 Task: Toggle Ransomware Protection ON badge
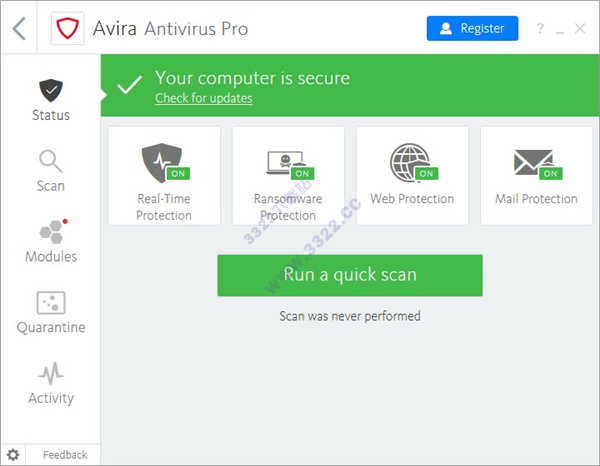(302, 174)
